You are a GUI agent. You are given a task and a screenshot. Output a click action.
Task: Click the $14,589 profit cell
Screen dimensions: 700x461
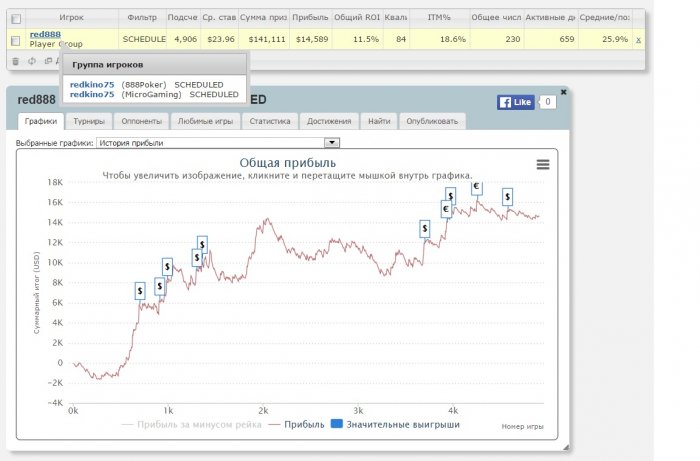point(312,39)
